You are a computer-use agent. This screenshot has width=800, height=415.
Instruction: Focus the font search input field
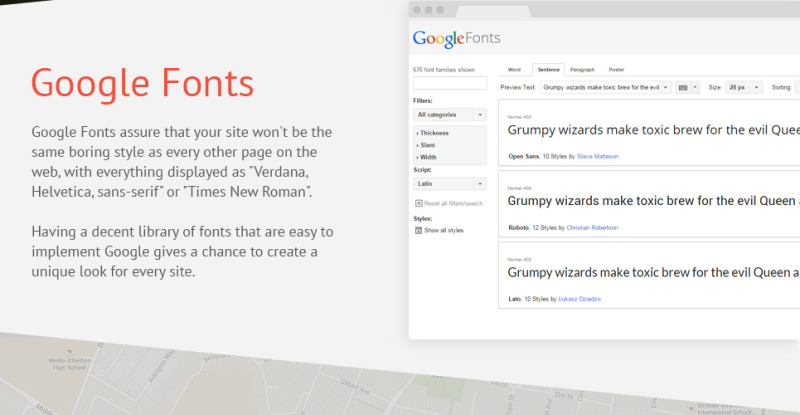pos(450,83)
